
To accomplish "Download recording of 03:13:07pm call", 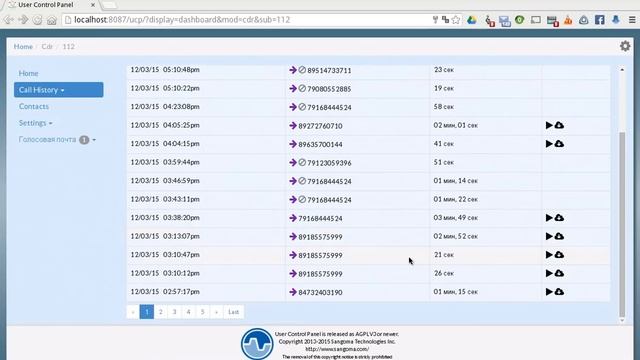I will (x=559, y=236).
